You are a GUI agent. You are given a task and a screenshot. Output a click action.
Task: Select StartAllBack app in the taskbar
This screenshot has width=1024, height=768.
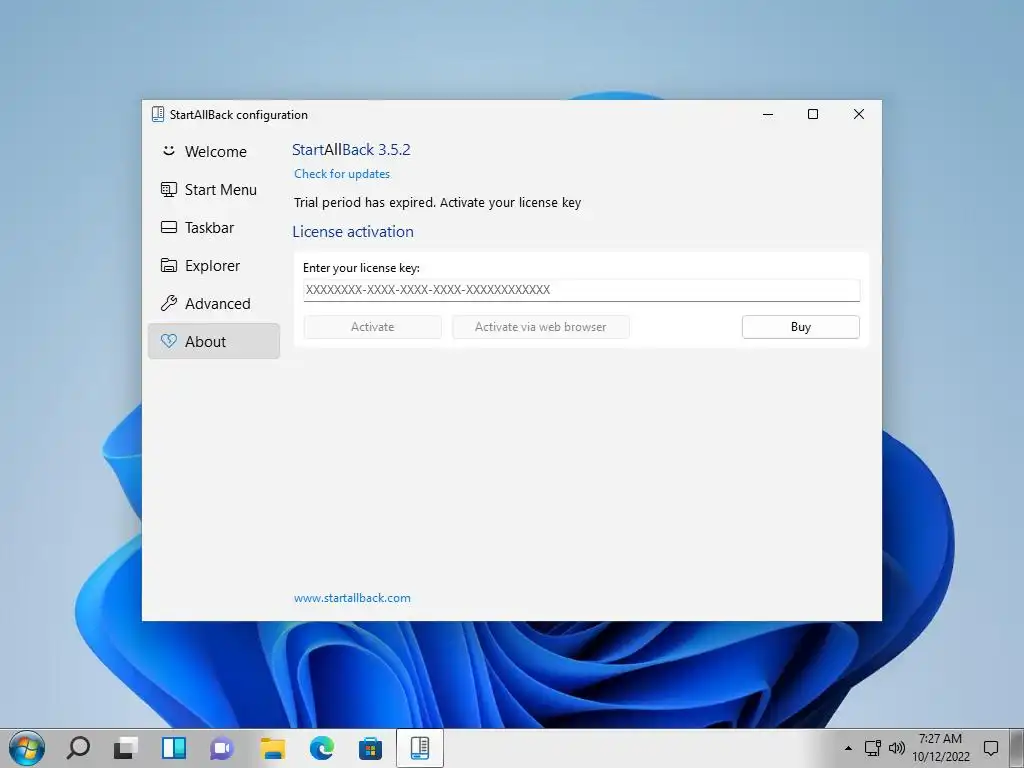pos(420,748)
